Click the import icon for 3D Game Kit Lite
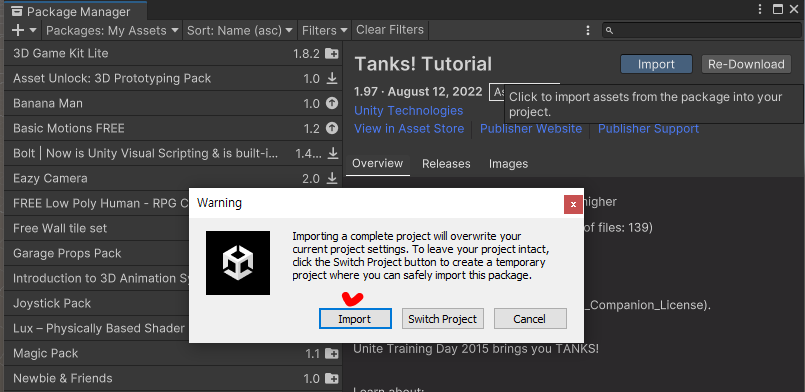The image size is (805, 392). tap(332, 53)
